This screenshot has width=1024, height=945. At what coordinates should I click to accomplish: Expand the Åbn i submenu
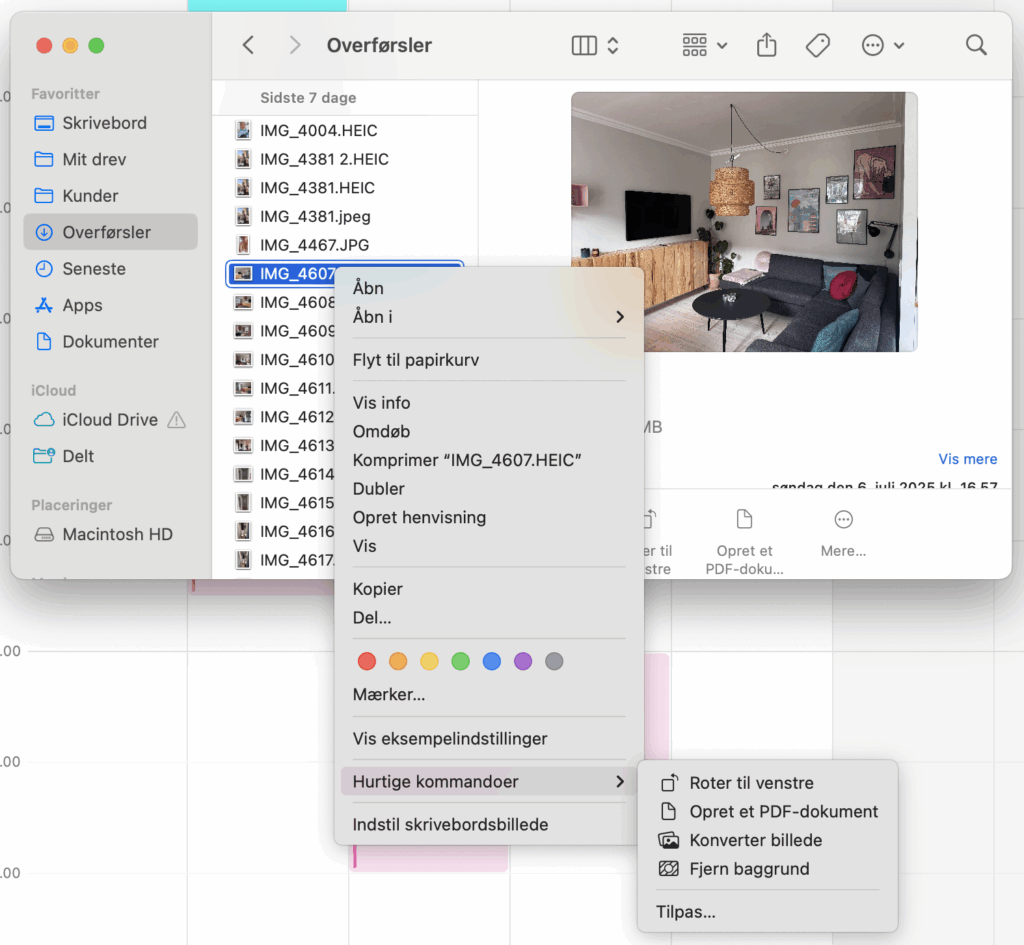pyautogui.click(x=489, y=316)
